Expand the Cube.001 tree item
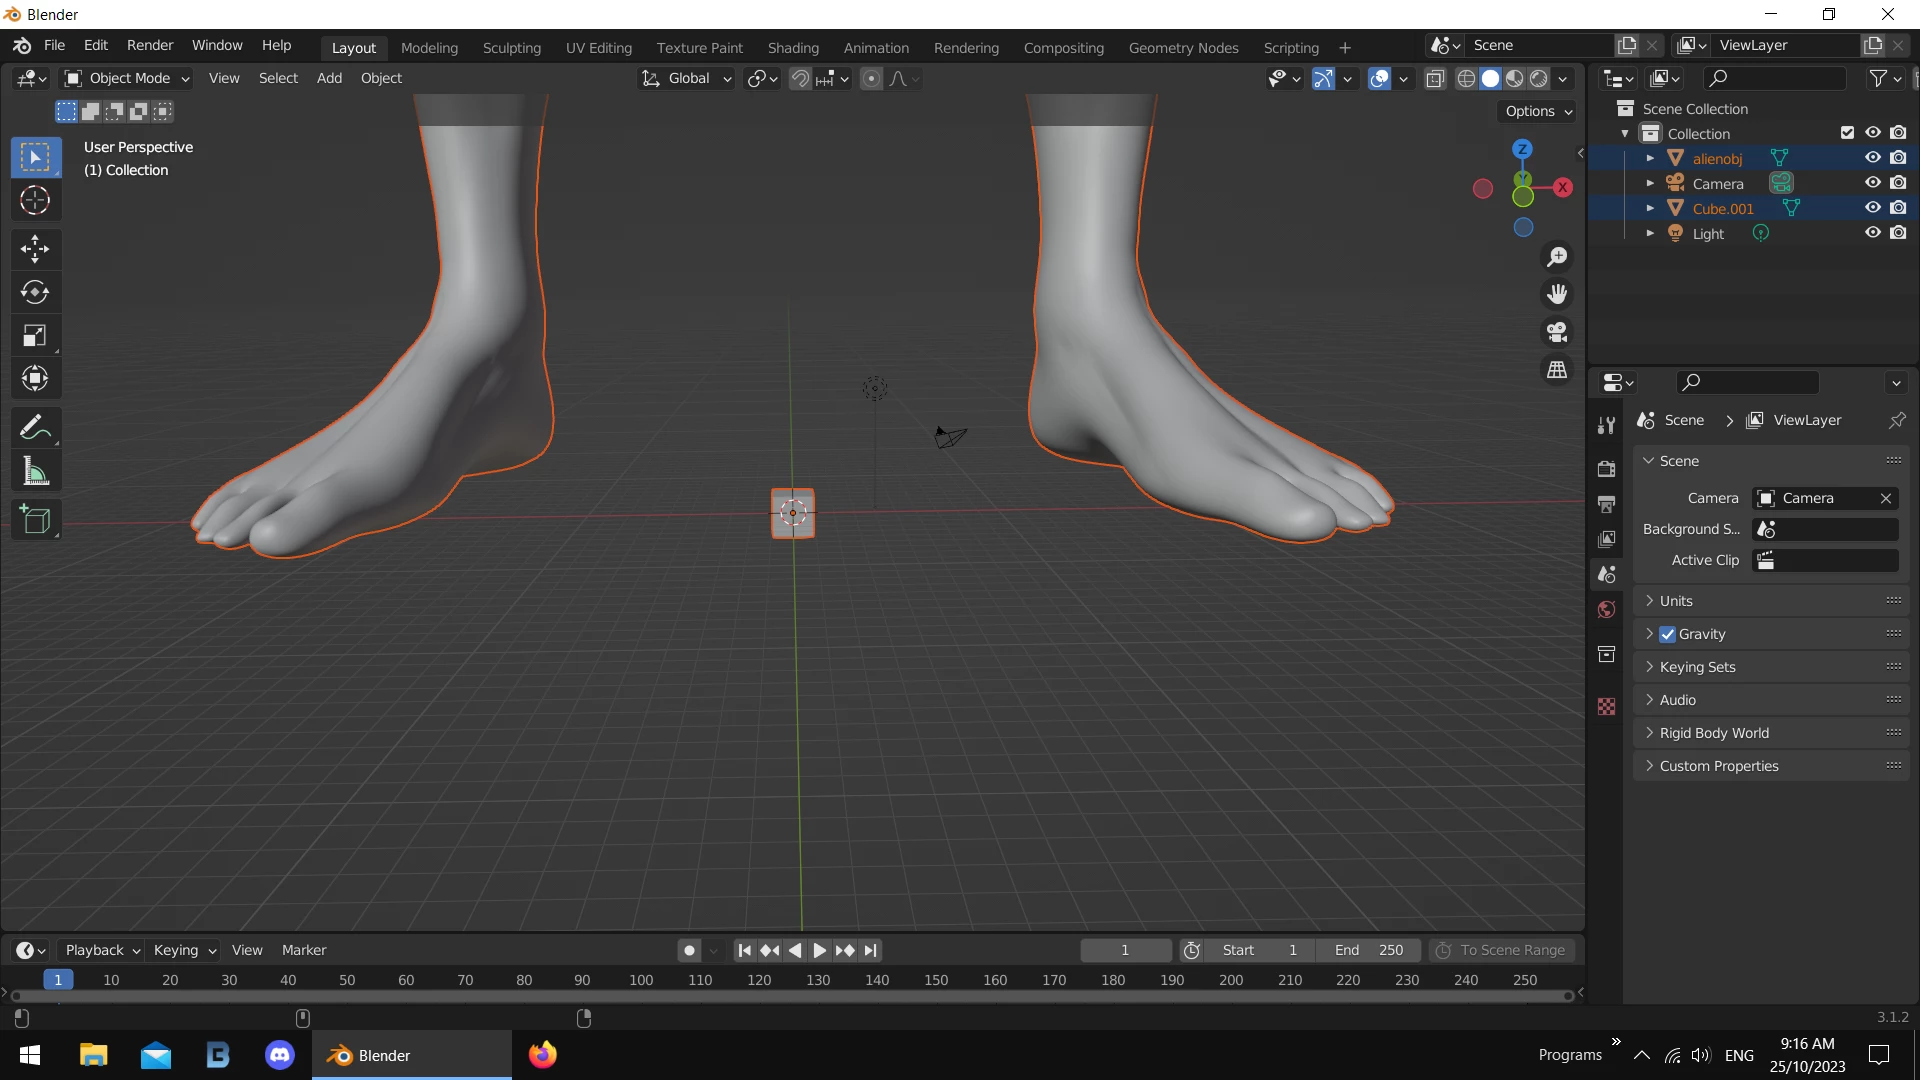The height and width of the screenshot is (1080, 1920). pyautogui.click(x=1650, y=208)
